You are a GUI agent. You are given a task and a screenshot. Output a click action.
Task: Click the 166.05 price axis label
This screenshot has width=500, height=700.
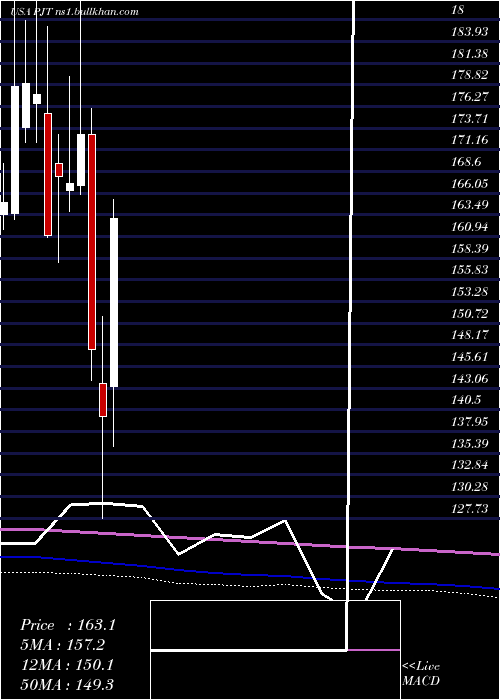(x=469, y=184)
